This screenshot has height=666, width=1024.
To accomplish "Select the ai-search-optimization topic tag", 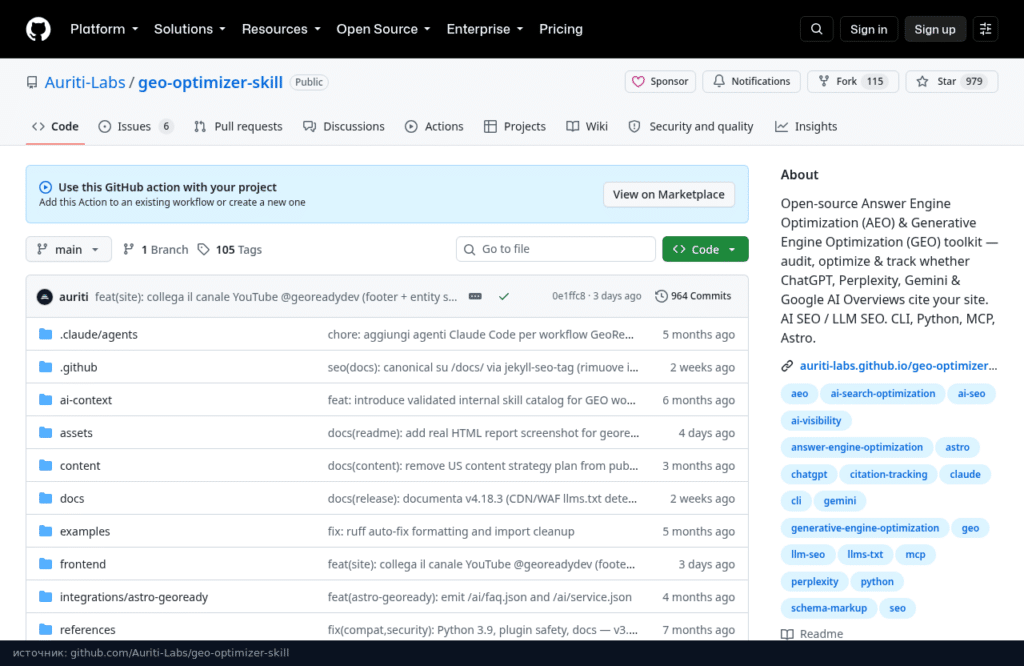I will coord(882,394).
